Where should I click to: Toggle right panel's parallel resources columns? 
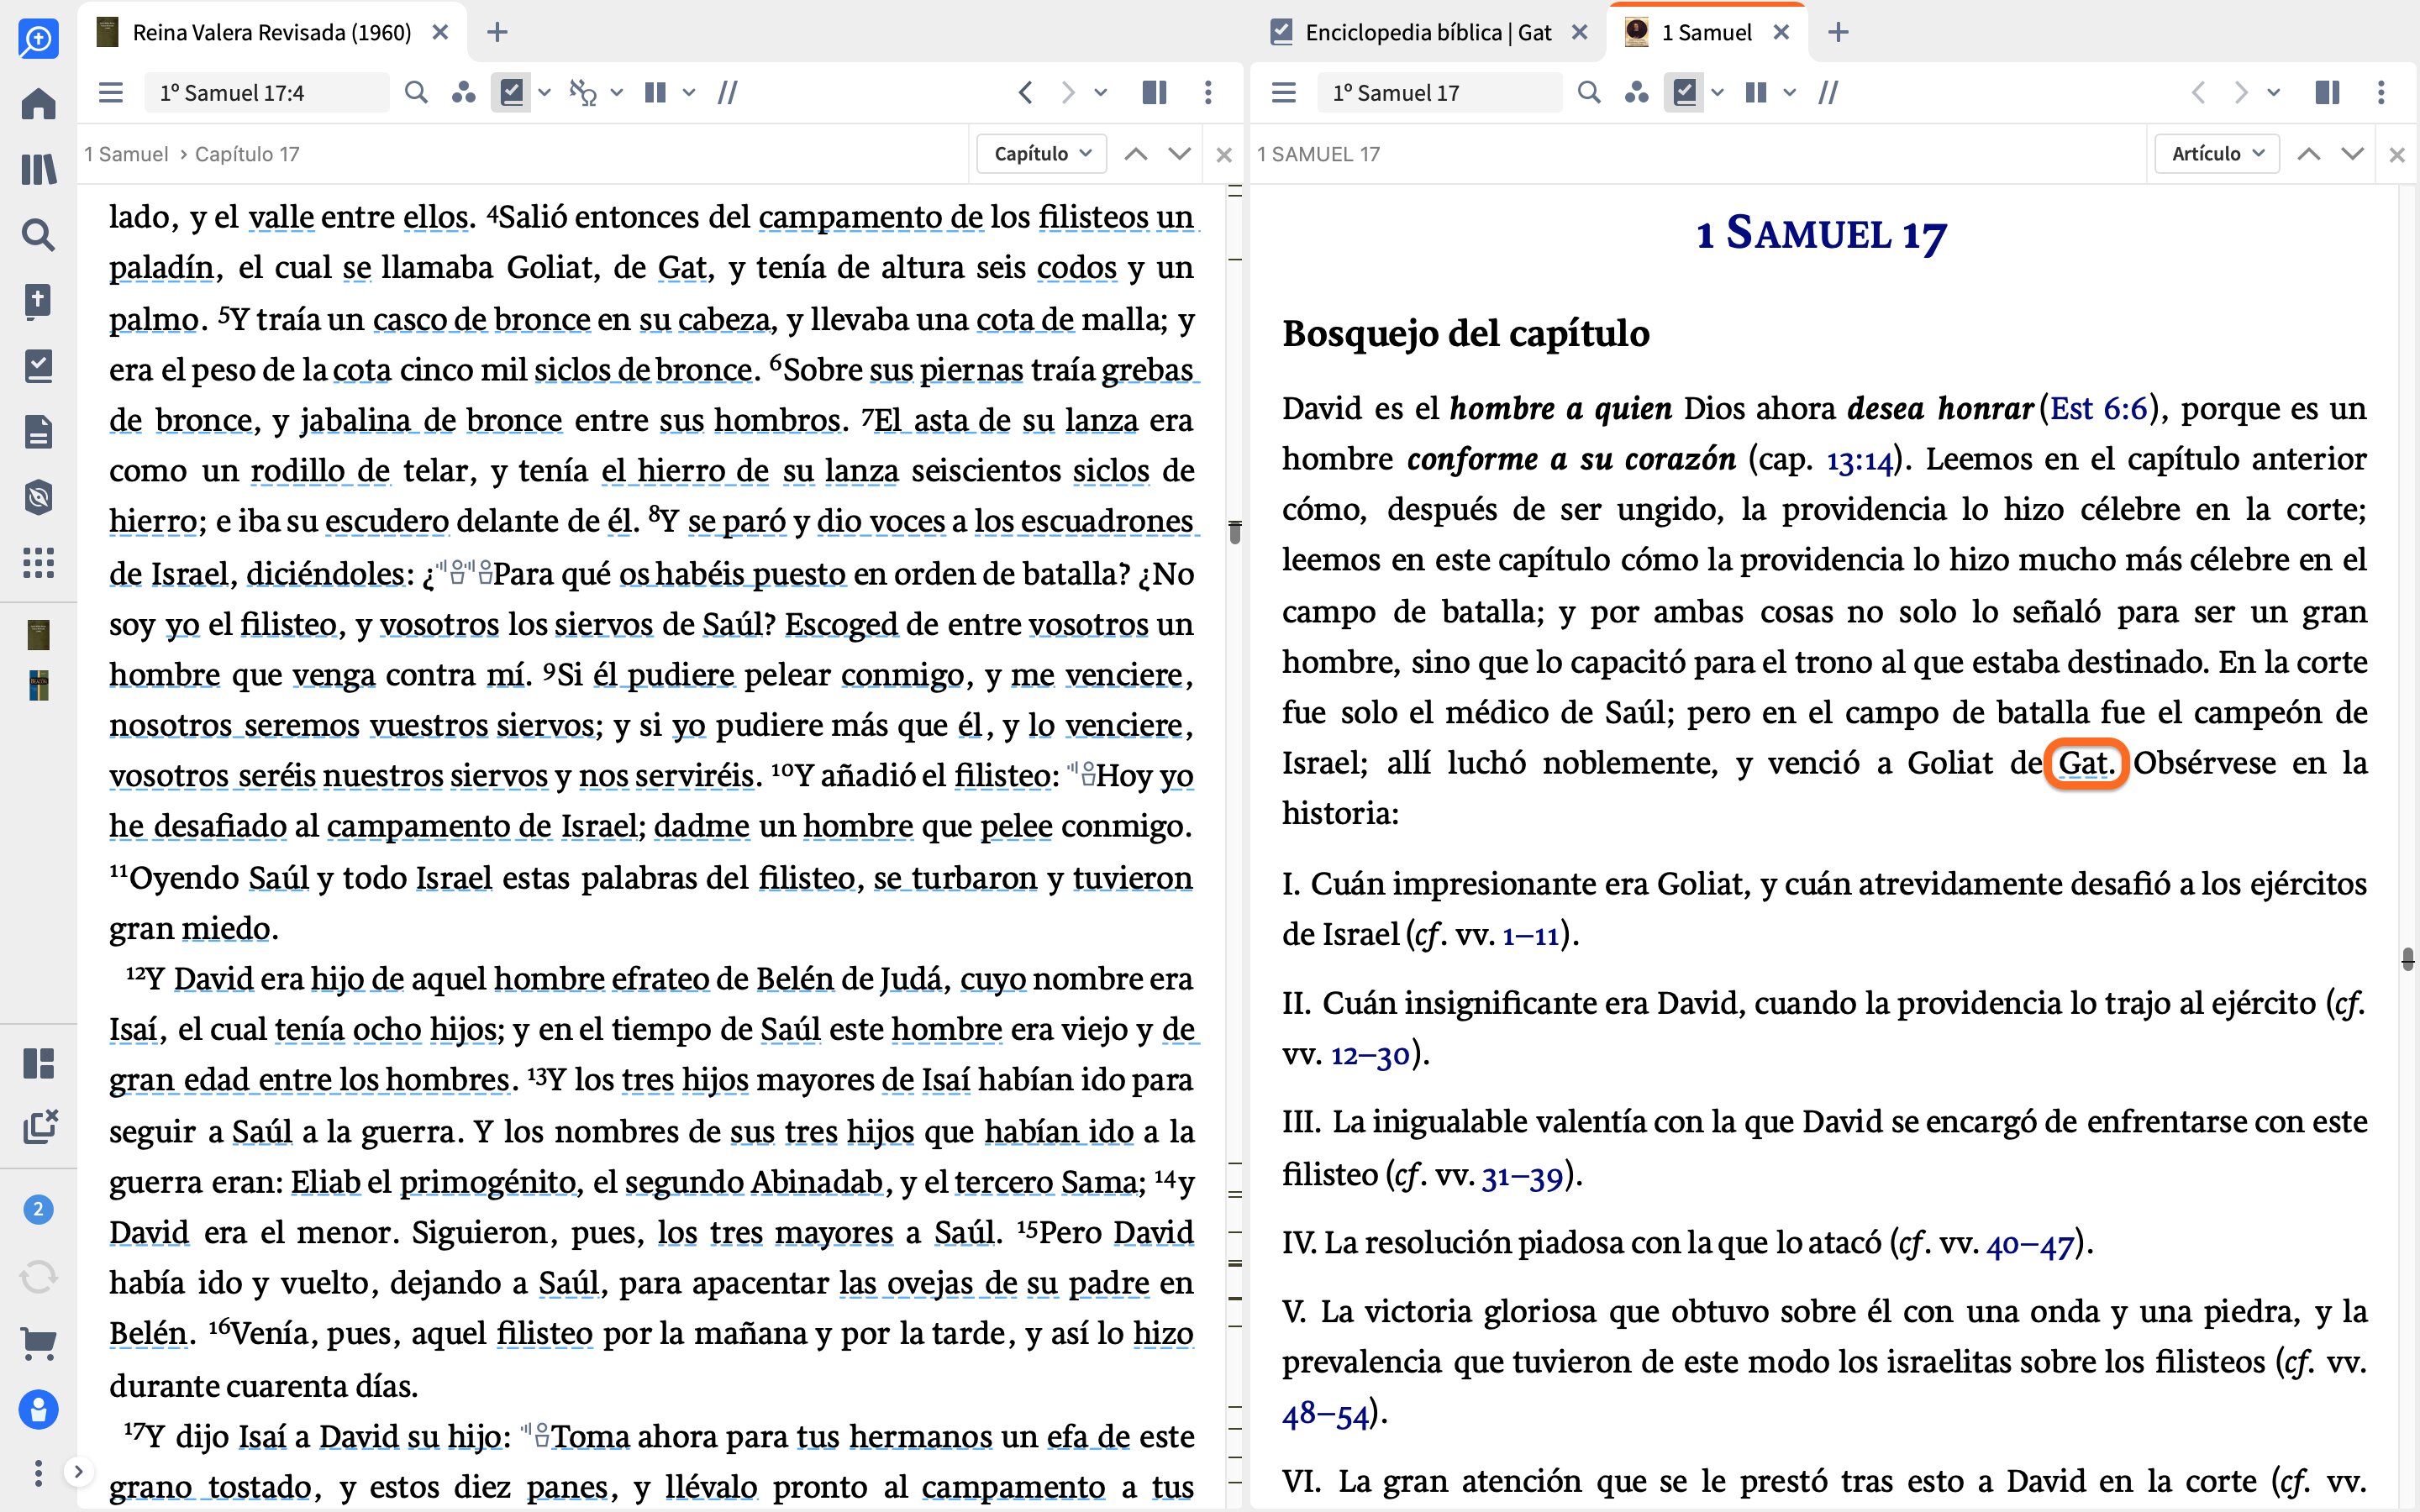[1756, 93]
